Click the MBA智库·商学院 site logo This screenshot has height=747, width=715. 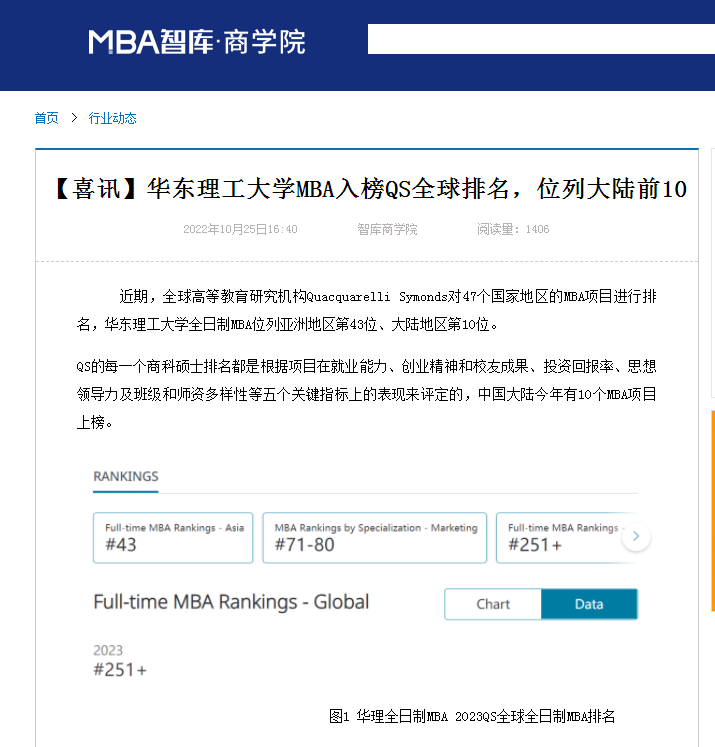[x=196, y=41]
